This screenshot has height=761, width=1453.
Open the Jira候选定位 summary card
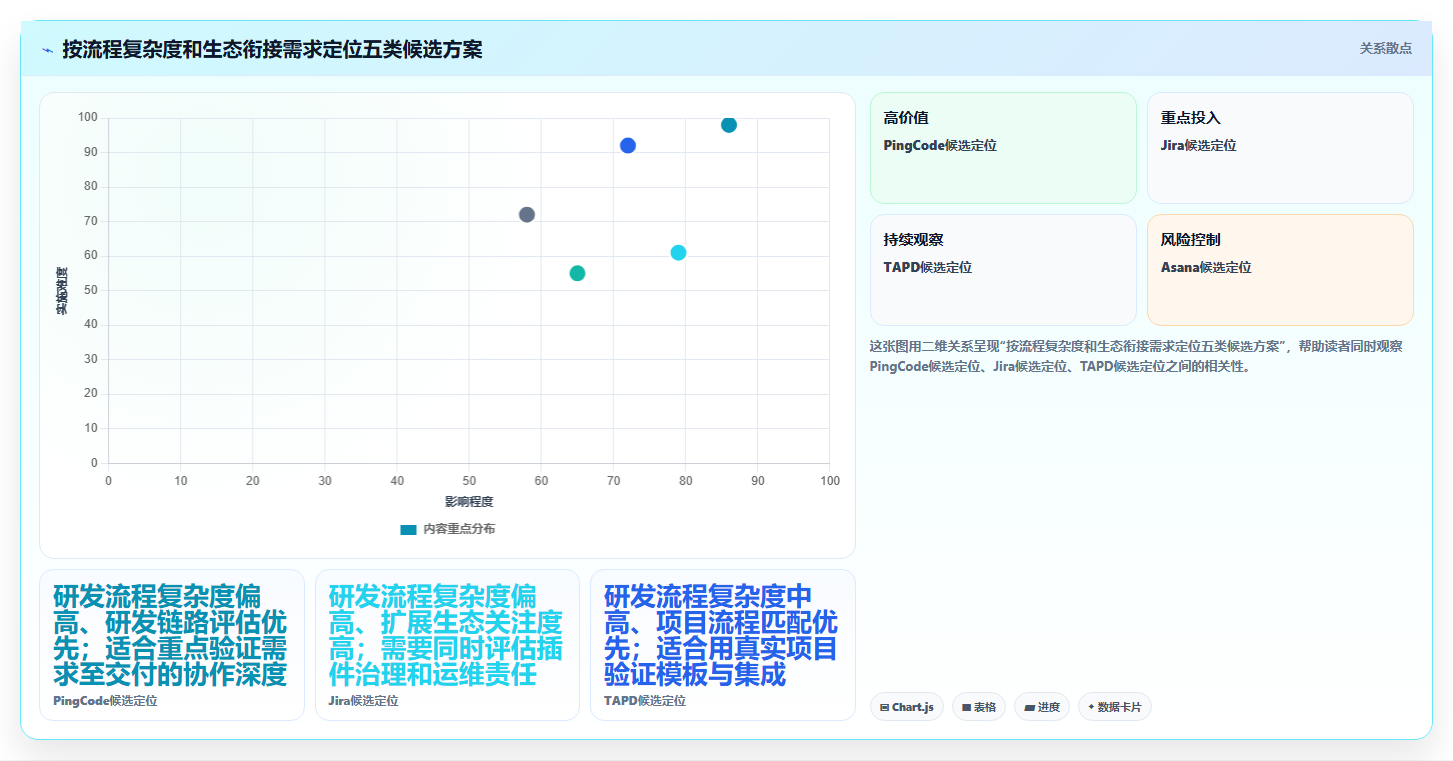tap(447, 645)
